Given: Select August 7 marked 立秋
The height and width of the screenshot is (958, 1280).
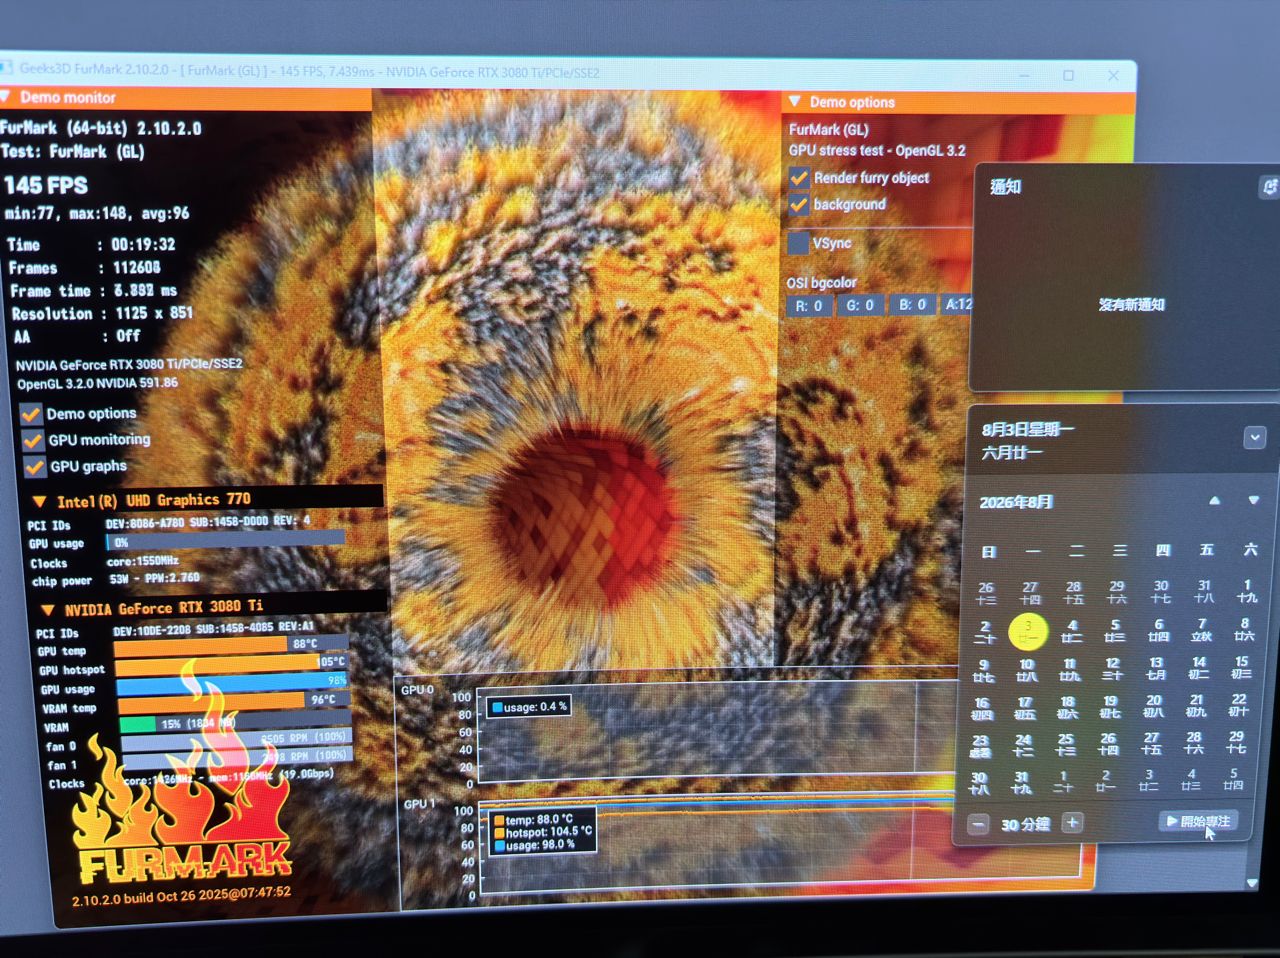Looking at the screenshot, I should coord(1202,630).
